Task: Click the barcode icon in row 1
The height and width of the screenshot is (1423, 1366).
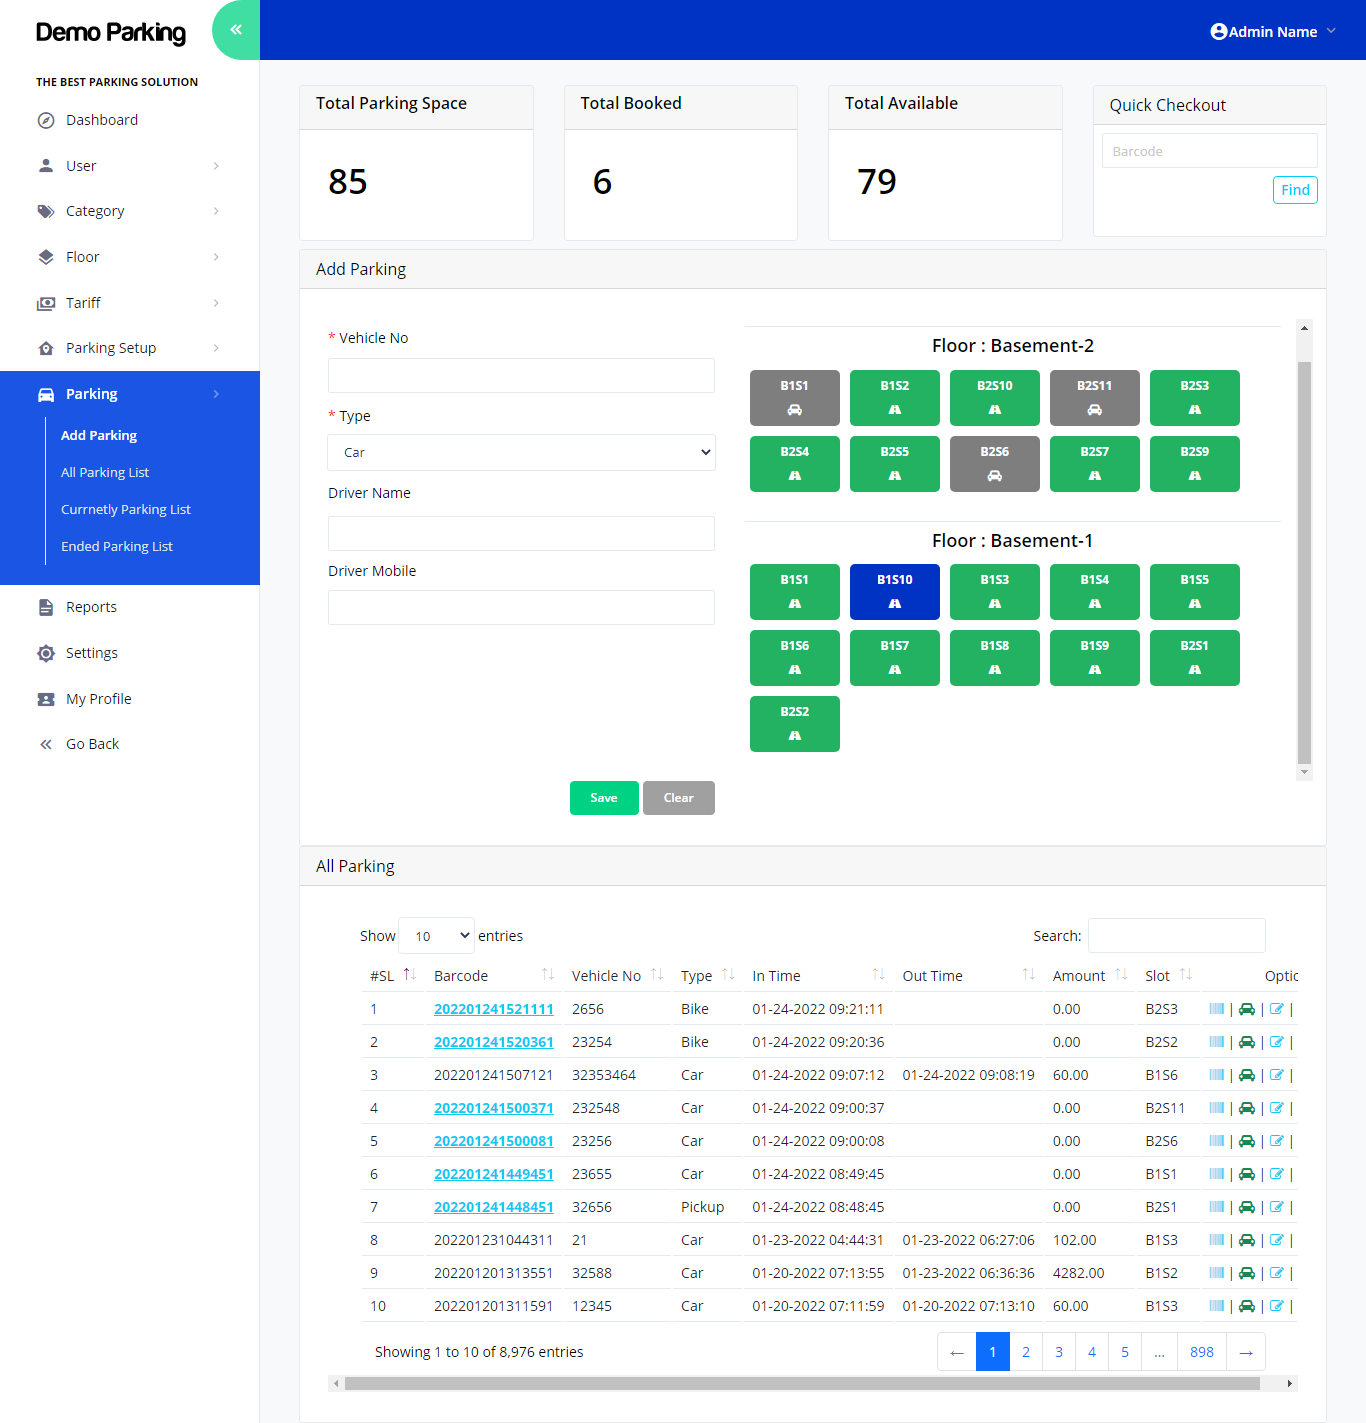Action: point(1216,1009)
